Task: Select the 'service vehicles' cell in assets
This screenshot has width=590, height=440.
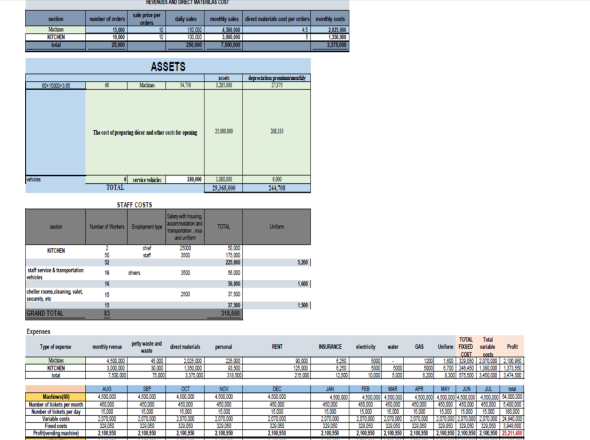Action: point(147,180)
